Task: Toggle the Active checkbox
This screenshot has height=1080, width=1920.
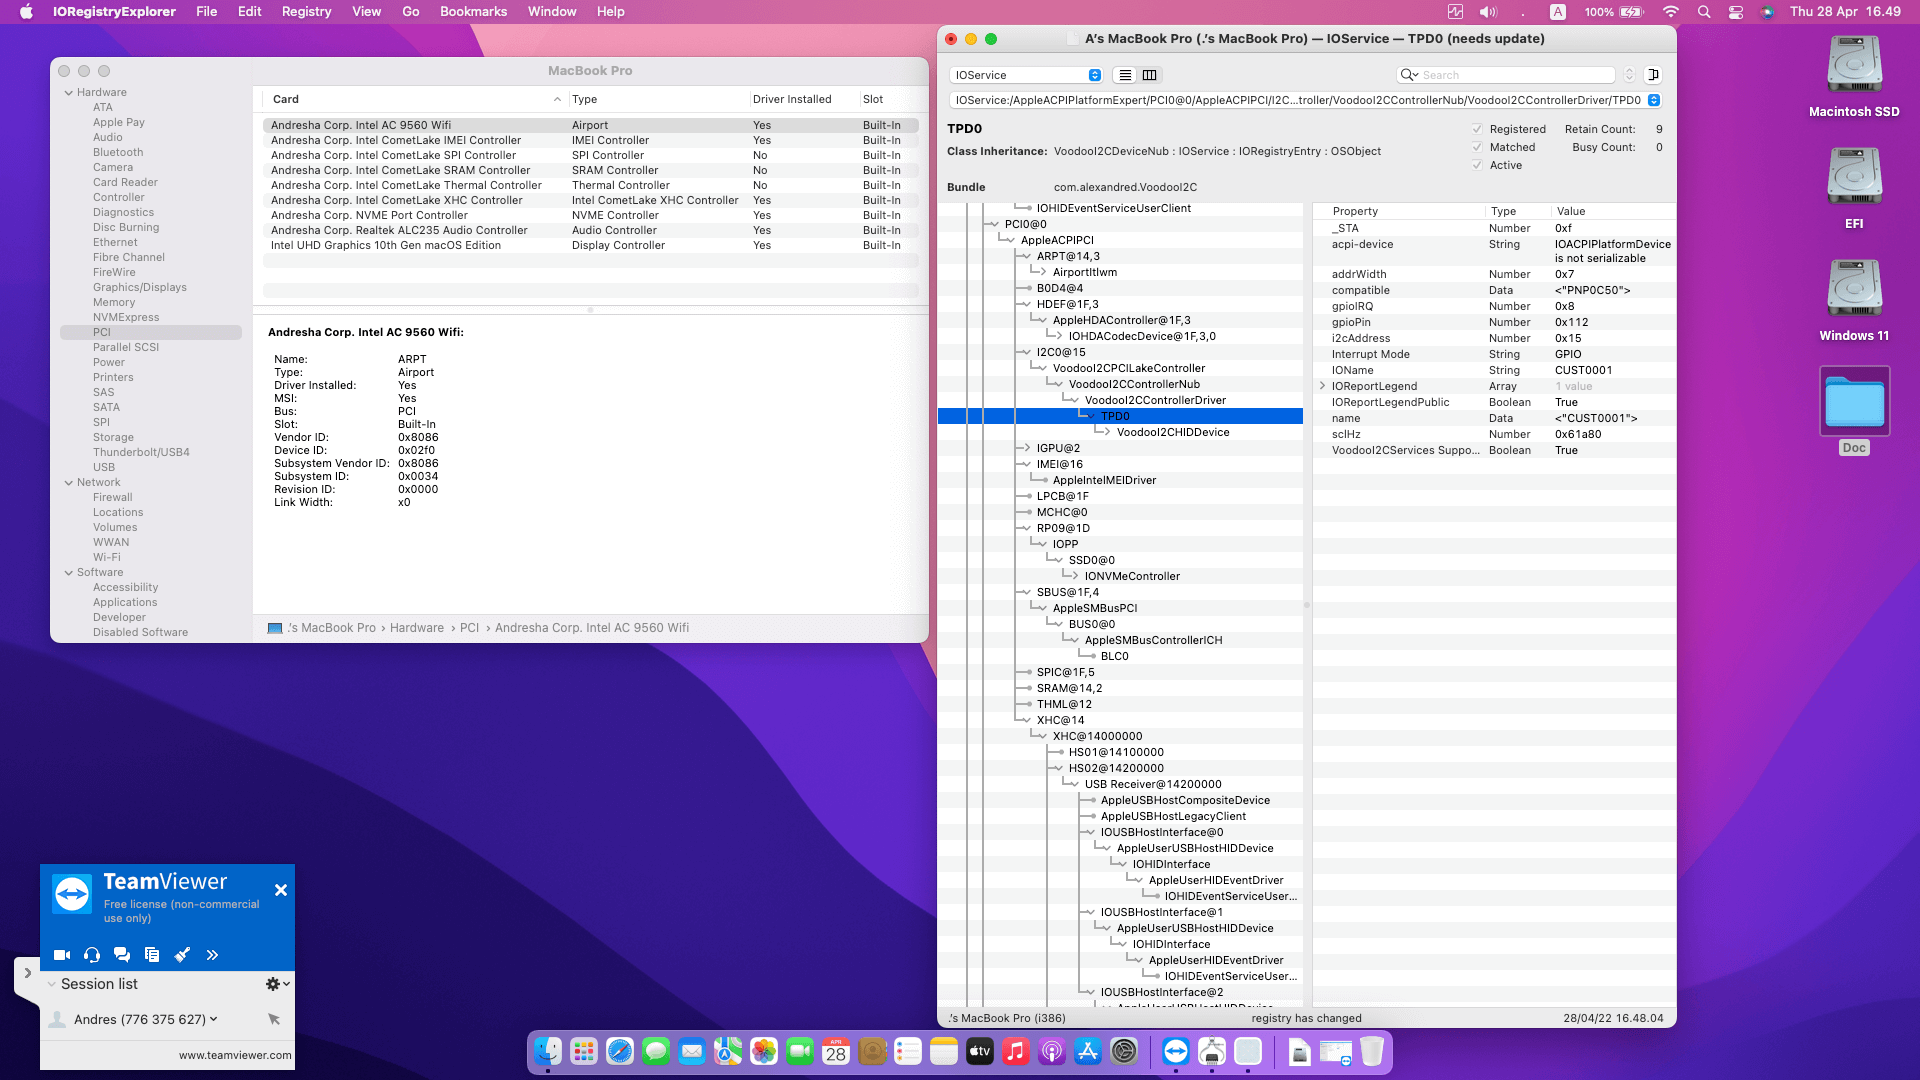Action: (1477, 165)
